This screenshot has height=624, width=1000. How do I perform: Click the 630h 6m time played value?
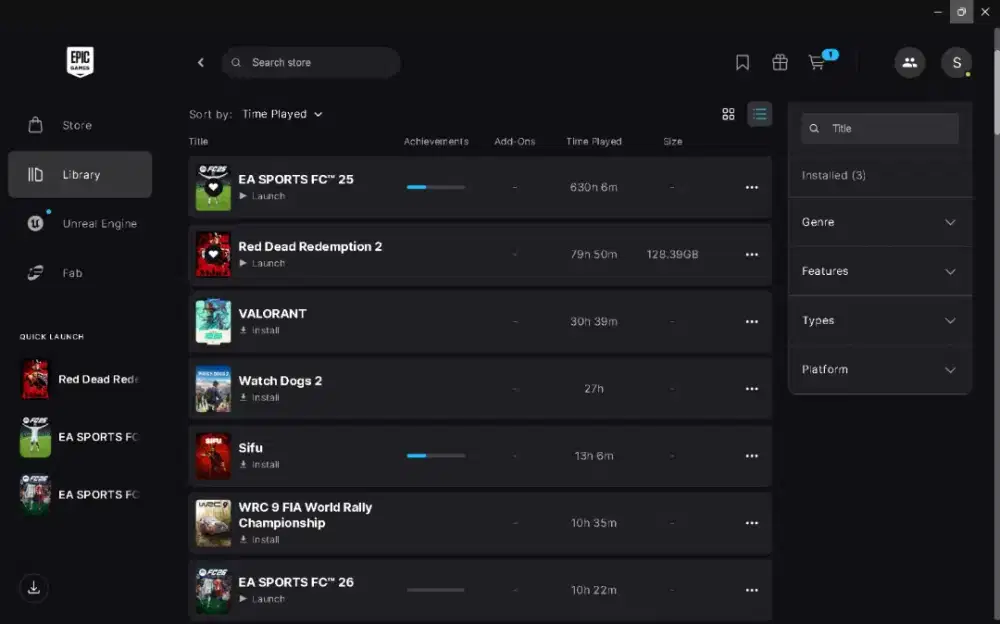point(594,188)
